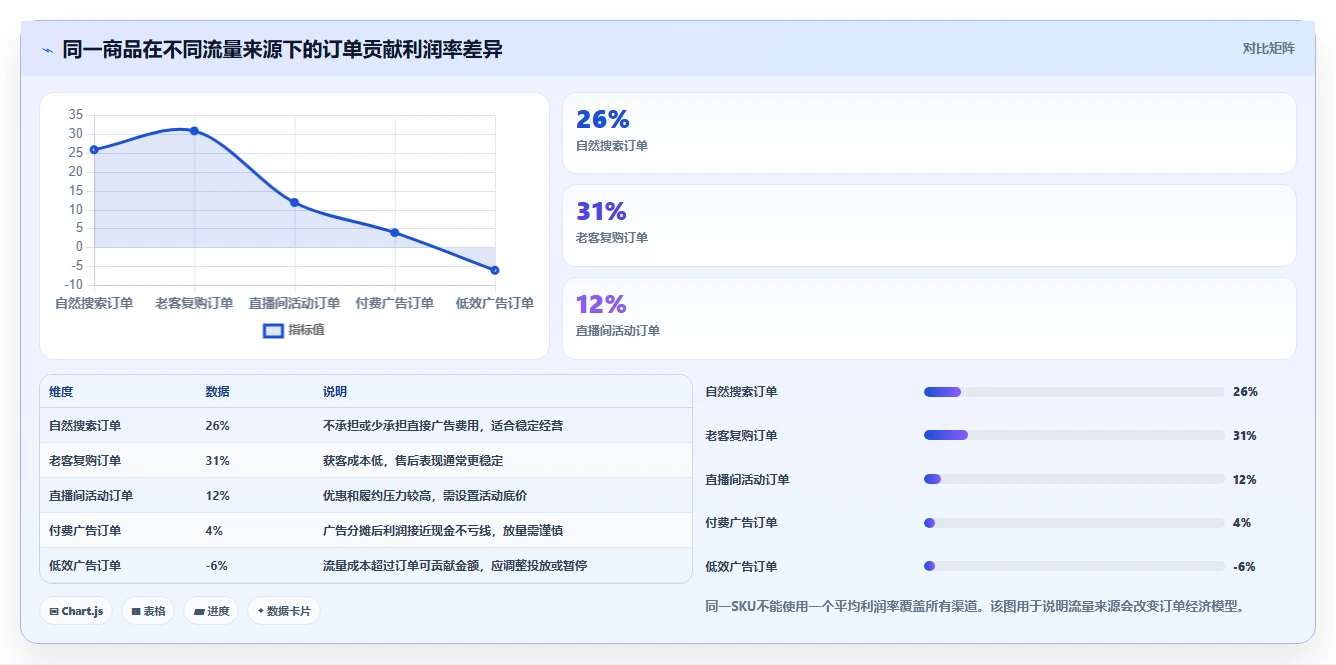Click the progress bar for 直播间活动订单
1336x665 pixels.
click(x=1074, y=479)
